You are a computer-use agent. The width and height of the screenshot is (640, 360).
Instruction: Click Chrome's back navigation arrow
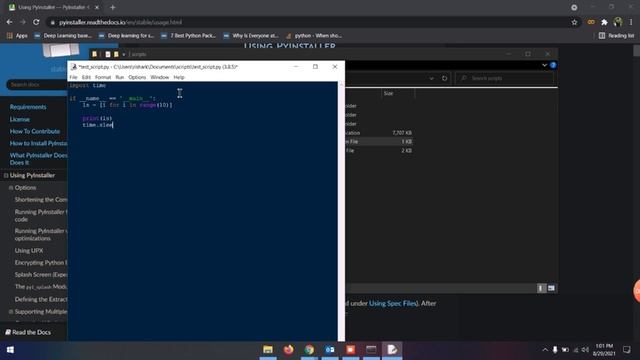coord(9,22)
